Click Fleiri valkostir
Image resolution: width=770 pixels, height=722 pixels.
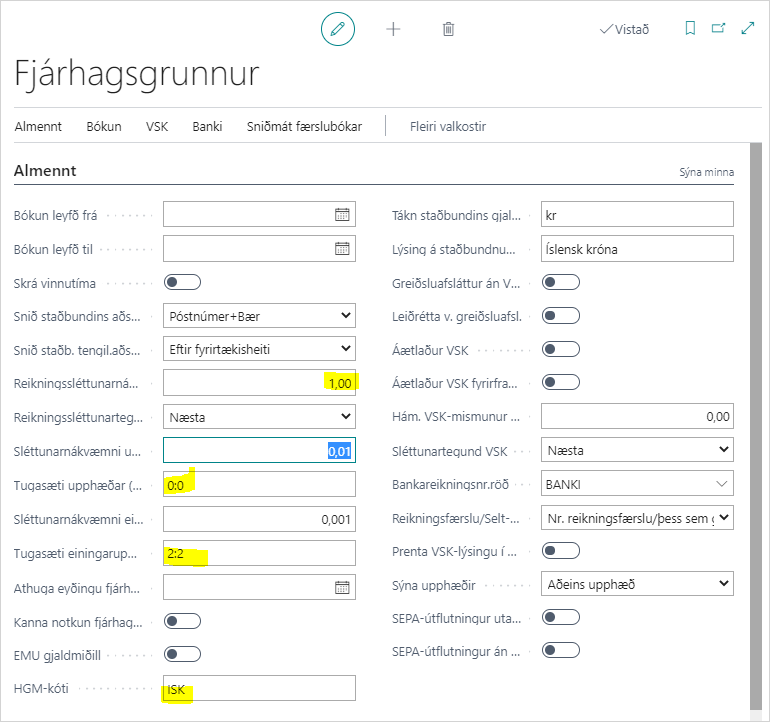click(x=448, y=127)
